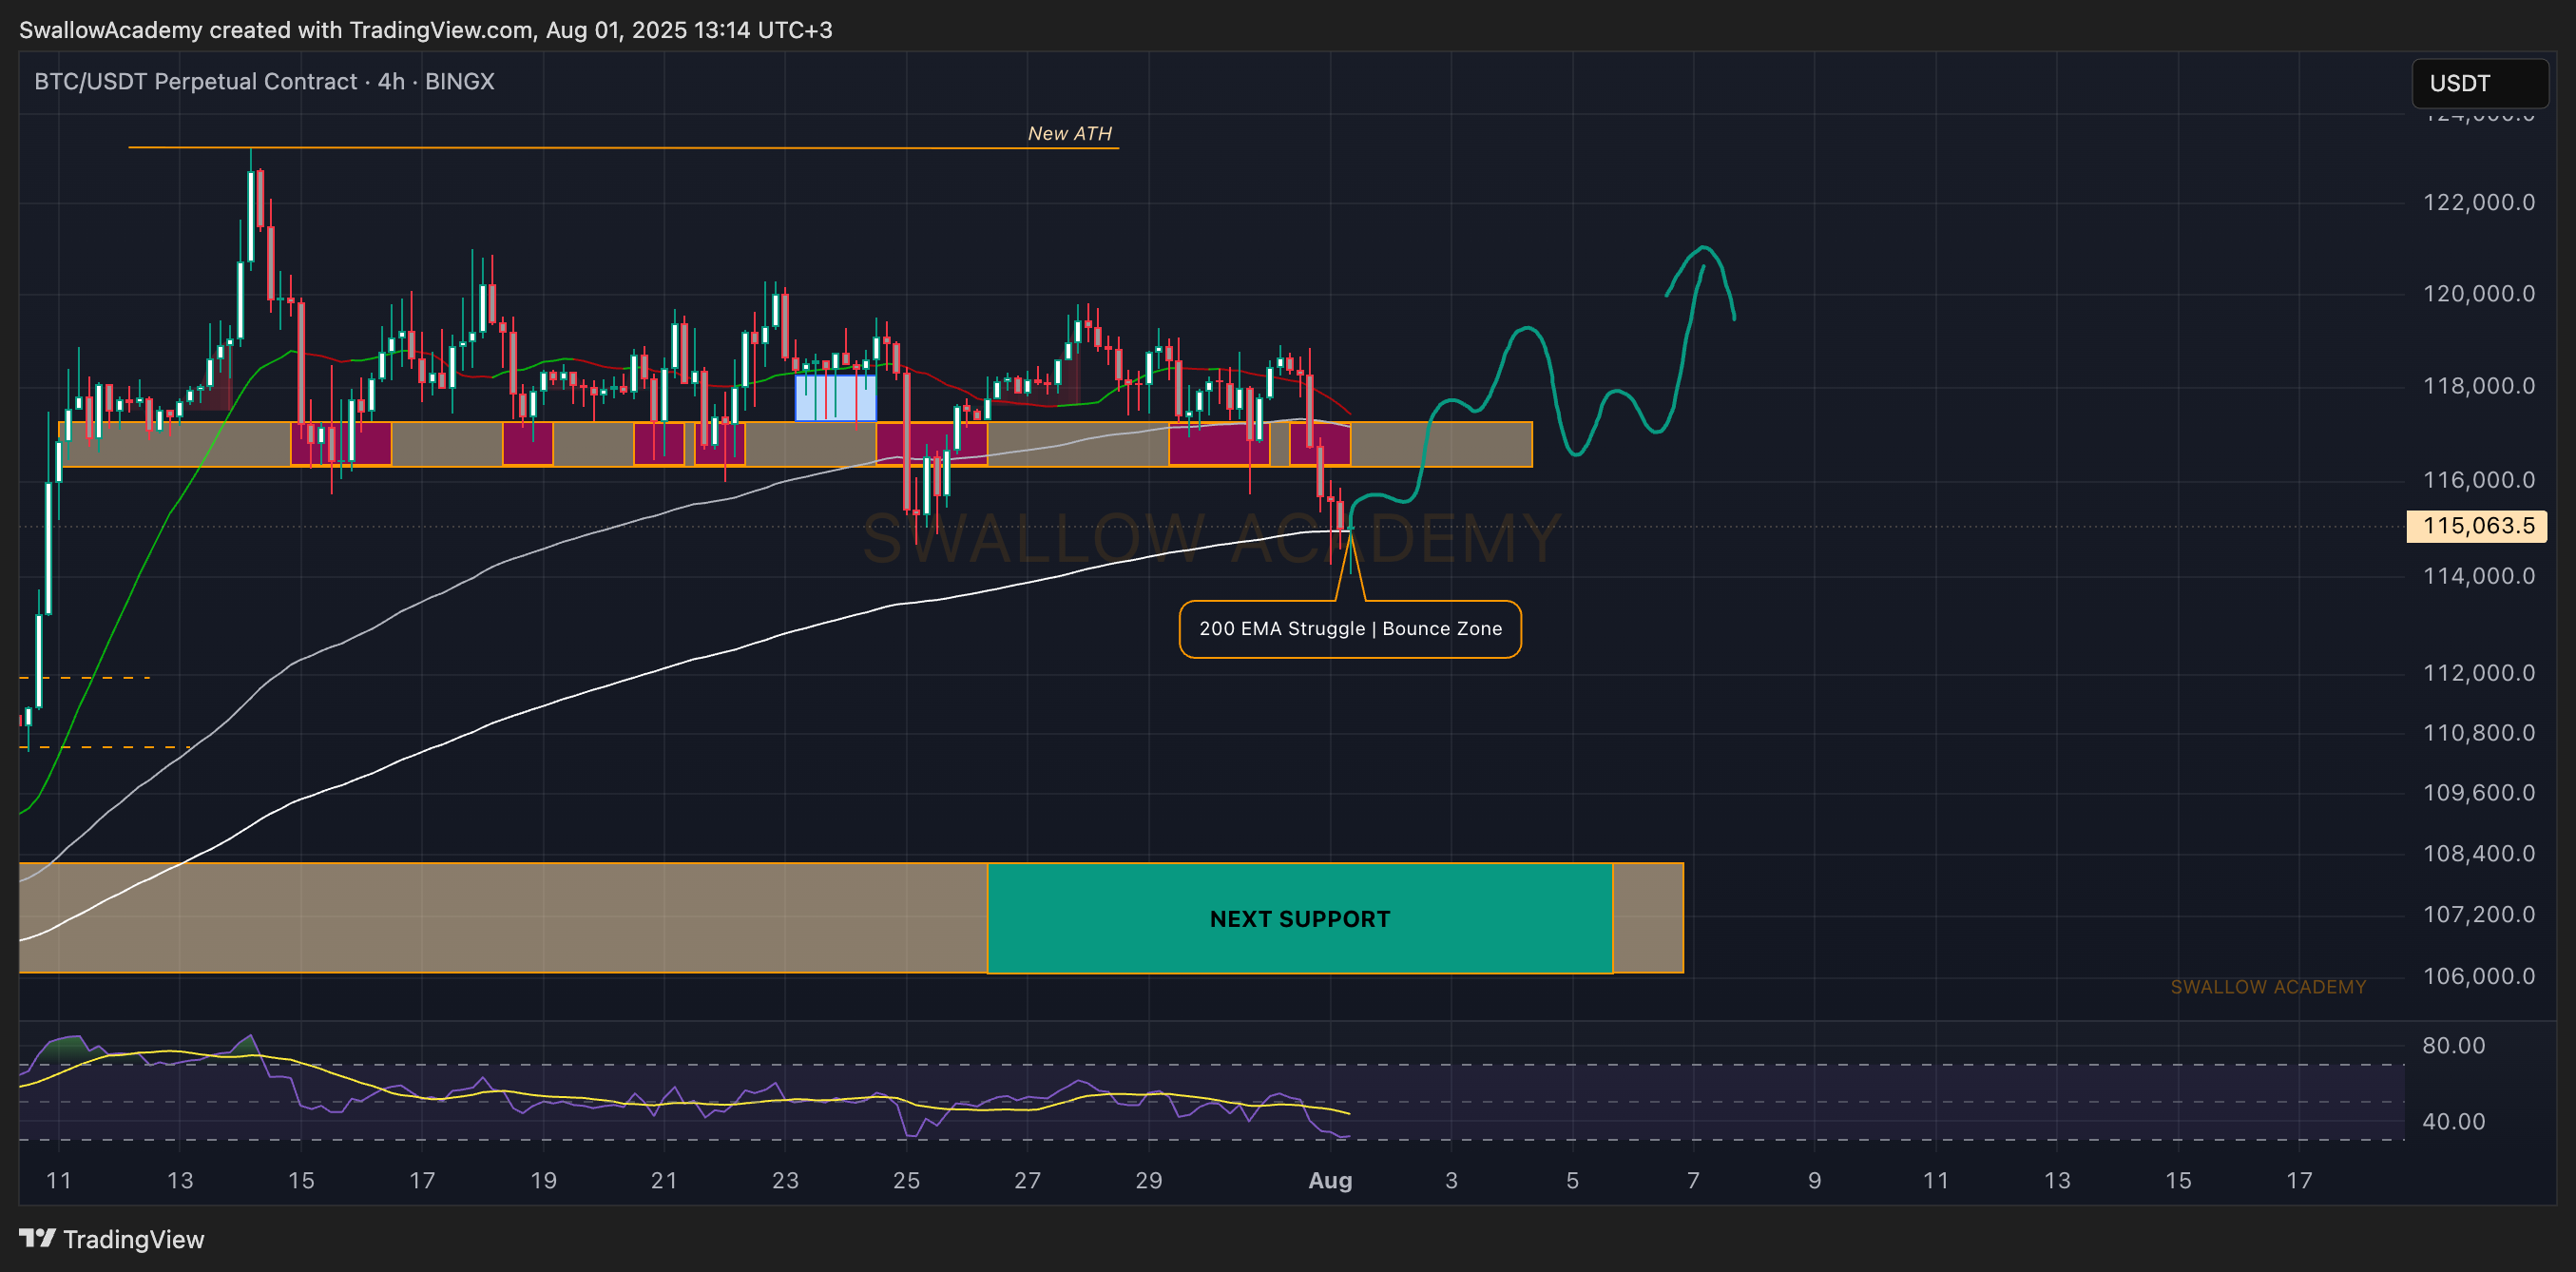The width and height of the screenshot is (2576, 1272).
Task: Click the TradingView logo
Action: tap(112, 1239)
